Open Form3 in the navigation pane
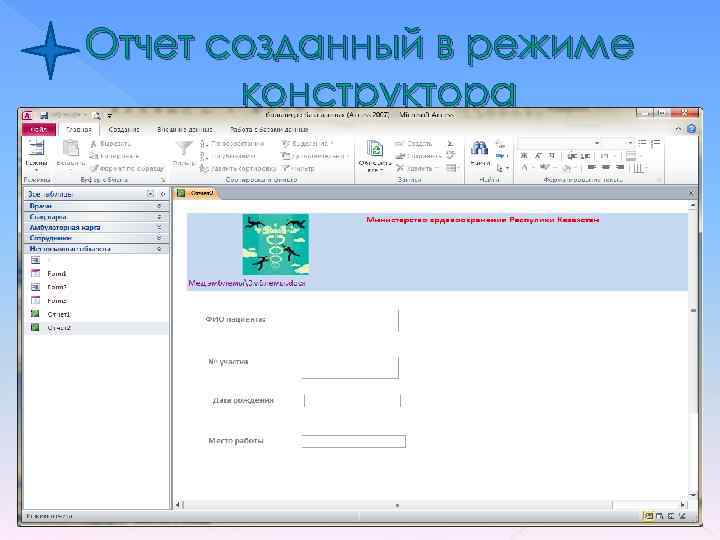 click(x=57, y=301)
